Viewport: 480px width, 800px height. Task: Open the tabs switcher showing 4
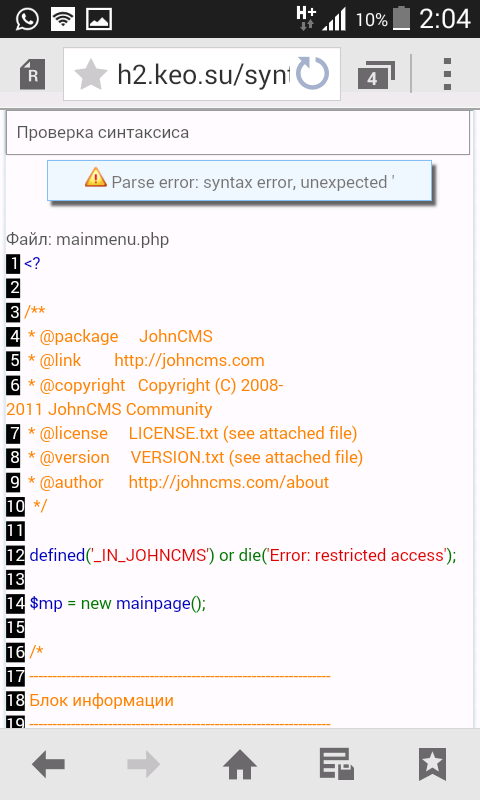point(376,75)
